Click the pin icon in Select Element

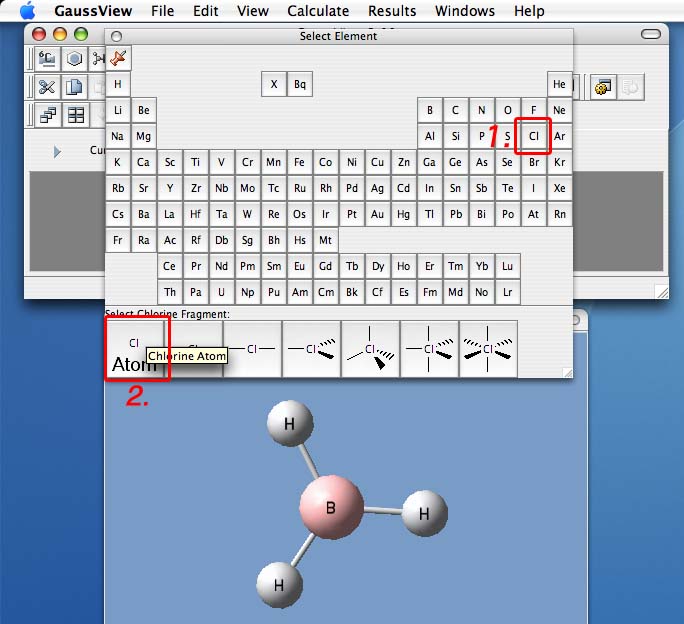pos(118,58)
